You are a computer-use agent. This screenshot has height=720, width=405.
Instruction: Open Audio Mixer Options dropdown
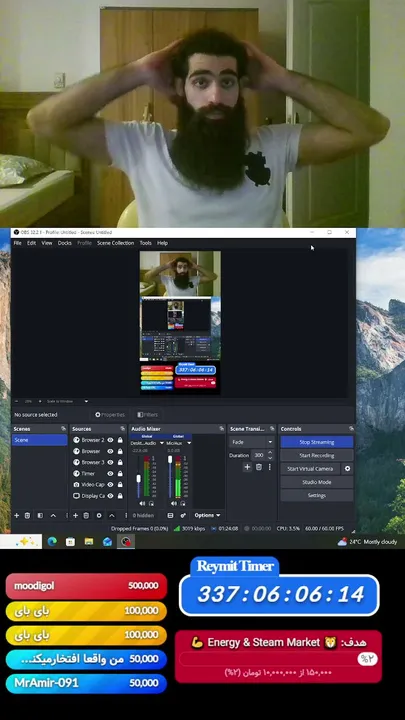coord(207,515)
